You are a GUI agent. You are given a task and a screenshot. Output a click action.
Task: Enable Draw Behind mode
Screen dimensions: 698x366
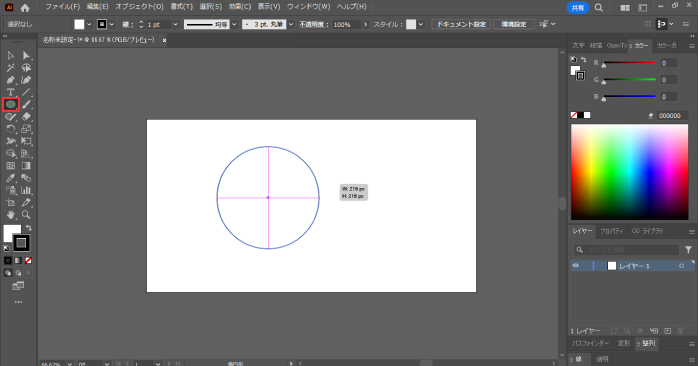(18, 273)
